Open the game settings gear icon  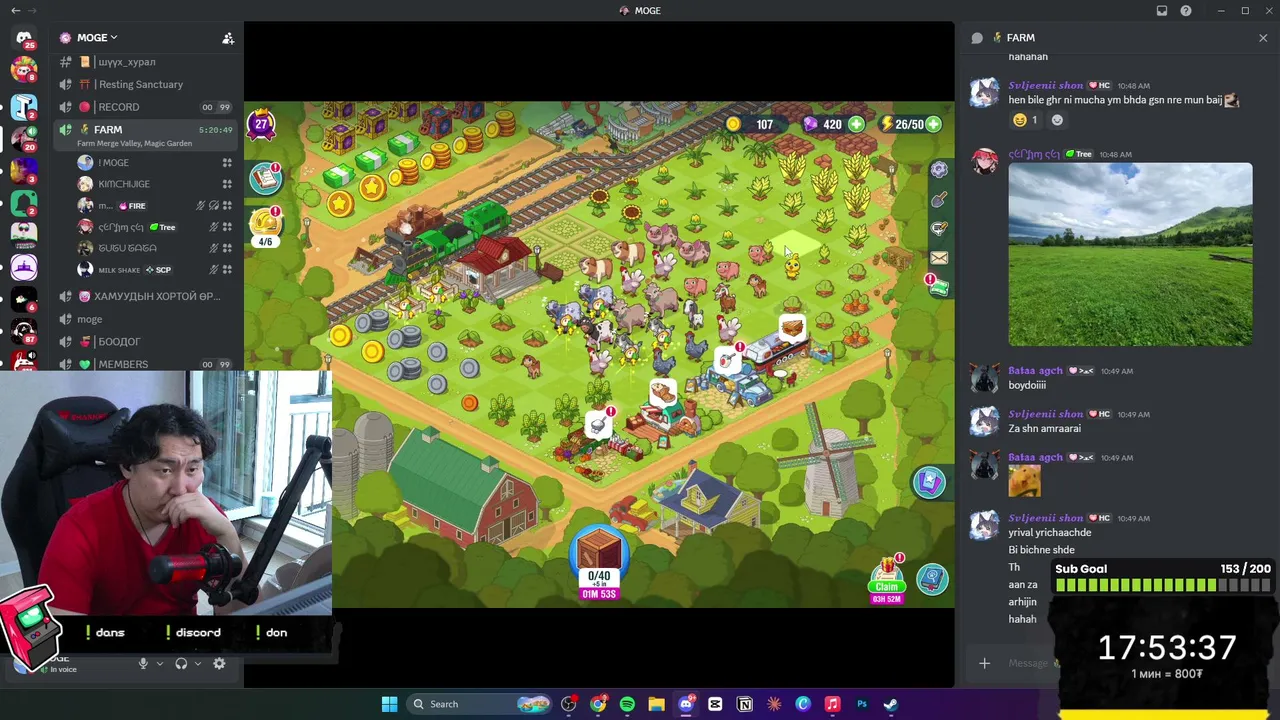click(939, 170)
